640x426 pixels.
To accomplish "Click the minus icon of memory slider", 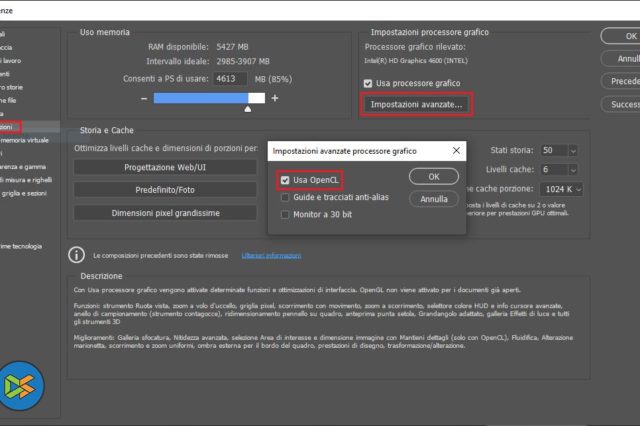I will (x=144, y=98).
